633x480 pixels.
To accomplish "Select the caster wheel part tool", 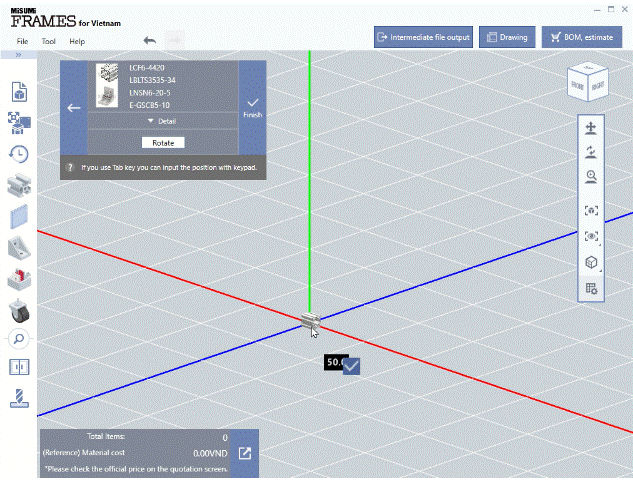I will coord(19,309).
